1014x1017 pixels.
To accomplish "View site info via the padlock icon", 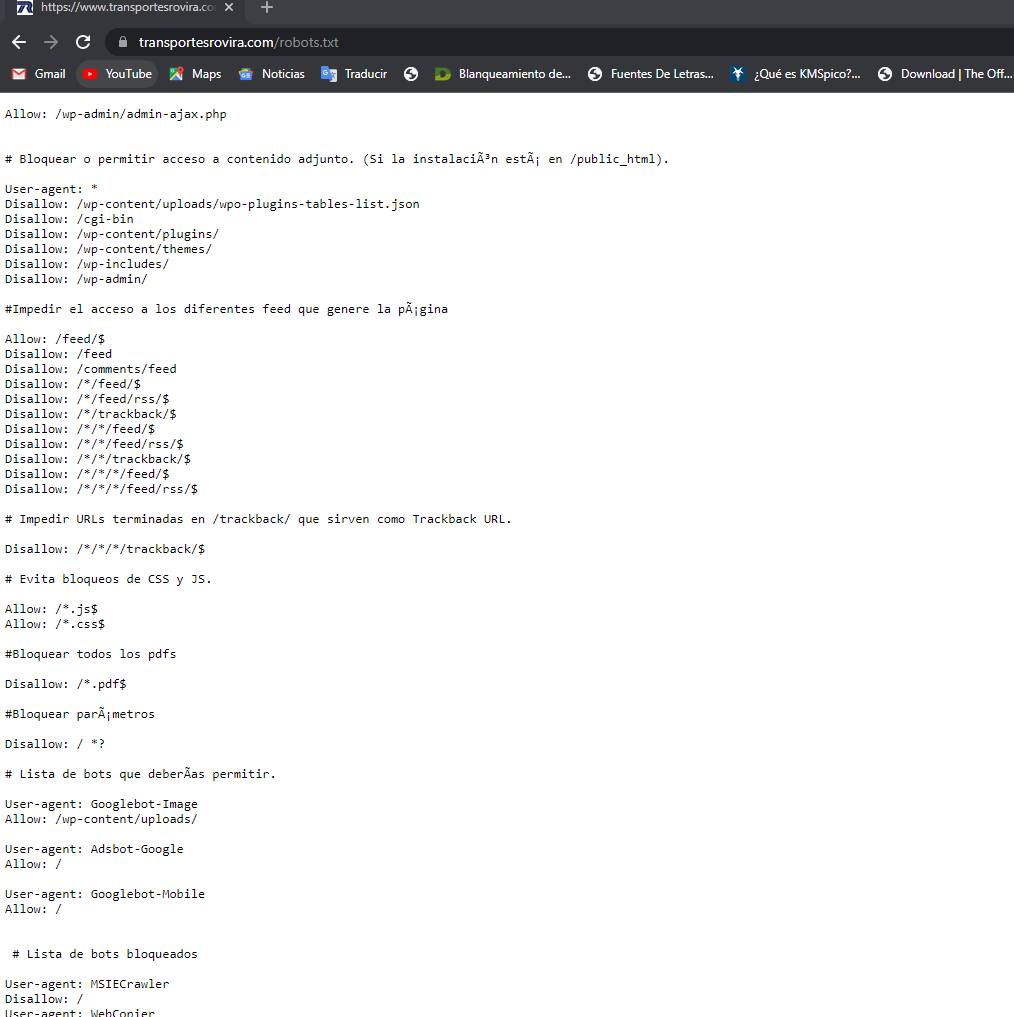I will [123, 42].
